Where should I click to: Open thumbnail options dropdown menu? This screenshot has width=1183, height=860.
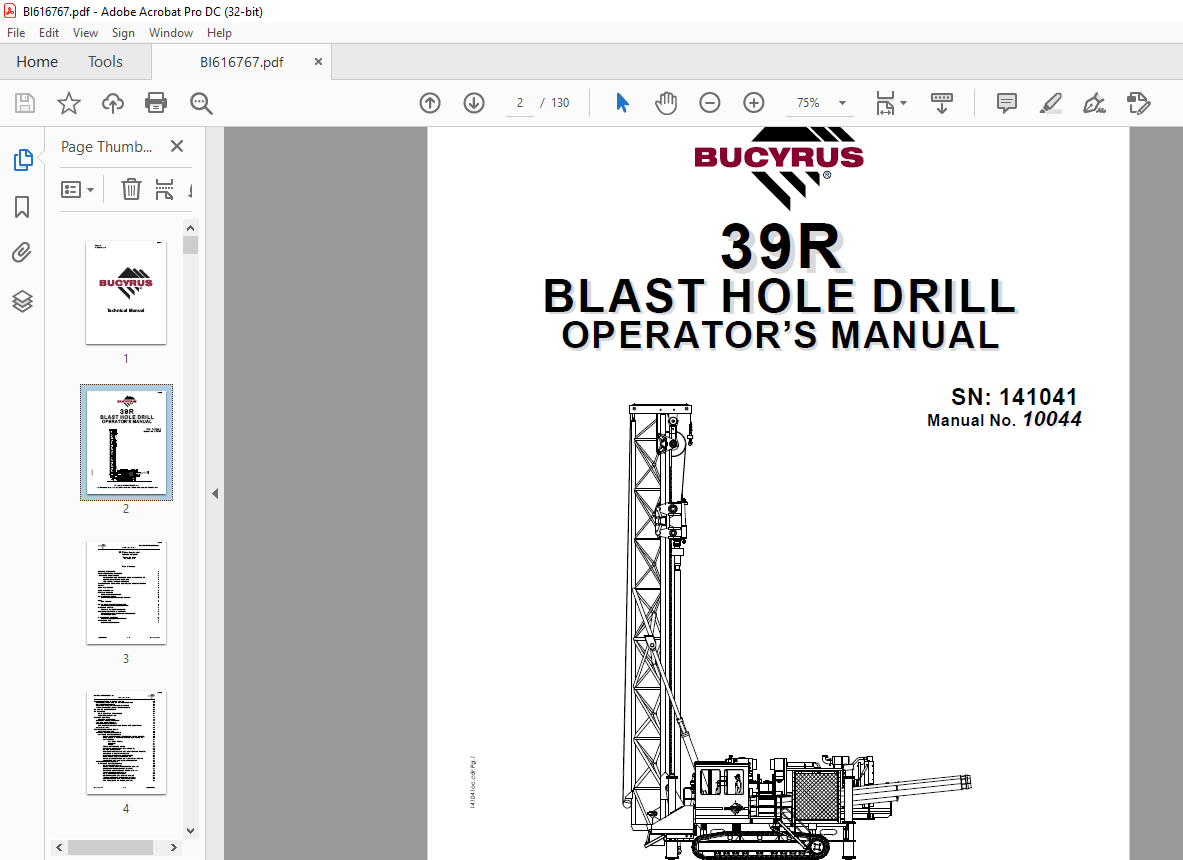pyautogui.click(x=77, y=189)
